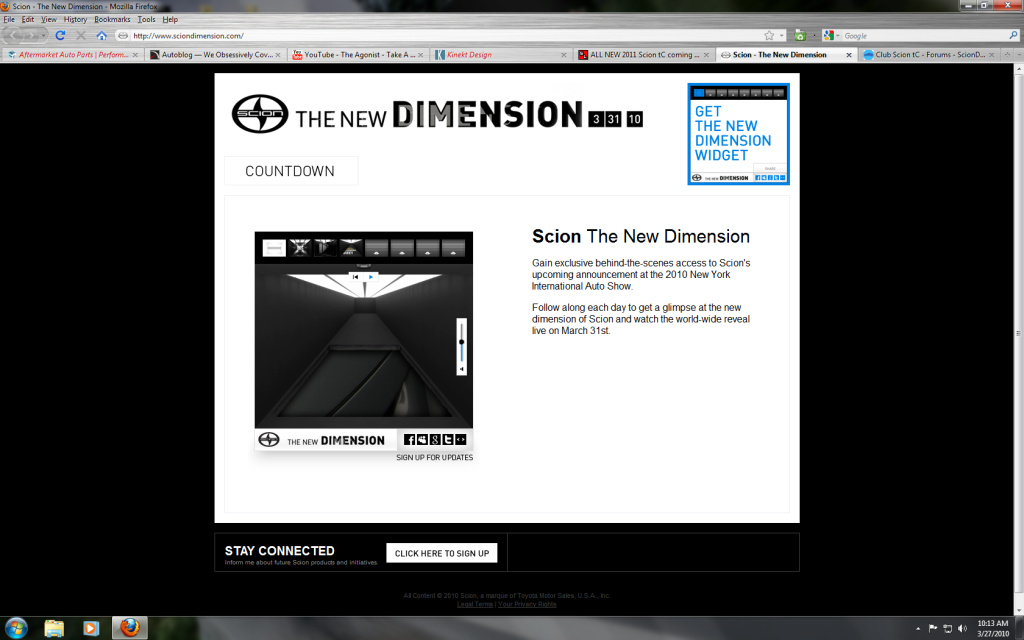Open the Windows Start menu
This screenshot has height=640, width=1024.
click(16, 628)
